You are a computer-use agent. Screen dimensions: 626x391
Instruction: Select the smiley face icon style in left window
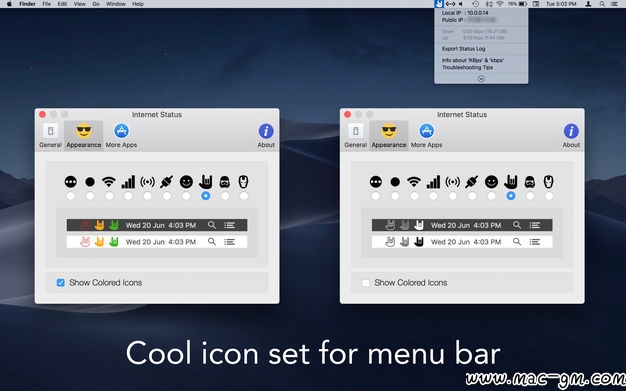tap(186, 182)
